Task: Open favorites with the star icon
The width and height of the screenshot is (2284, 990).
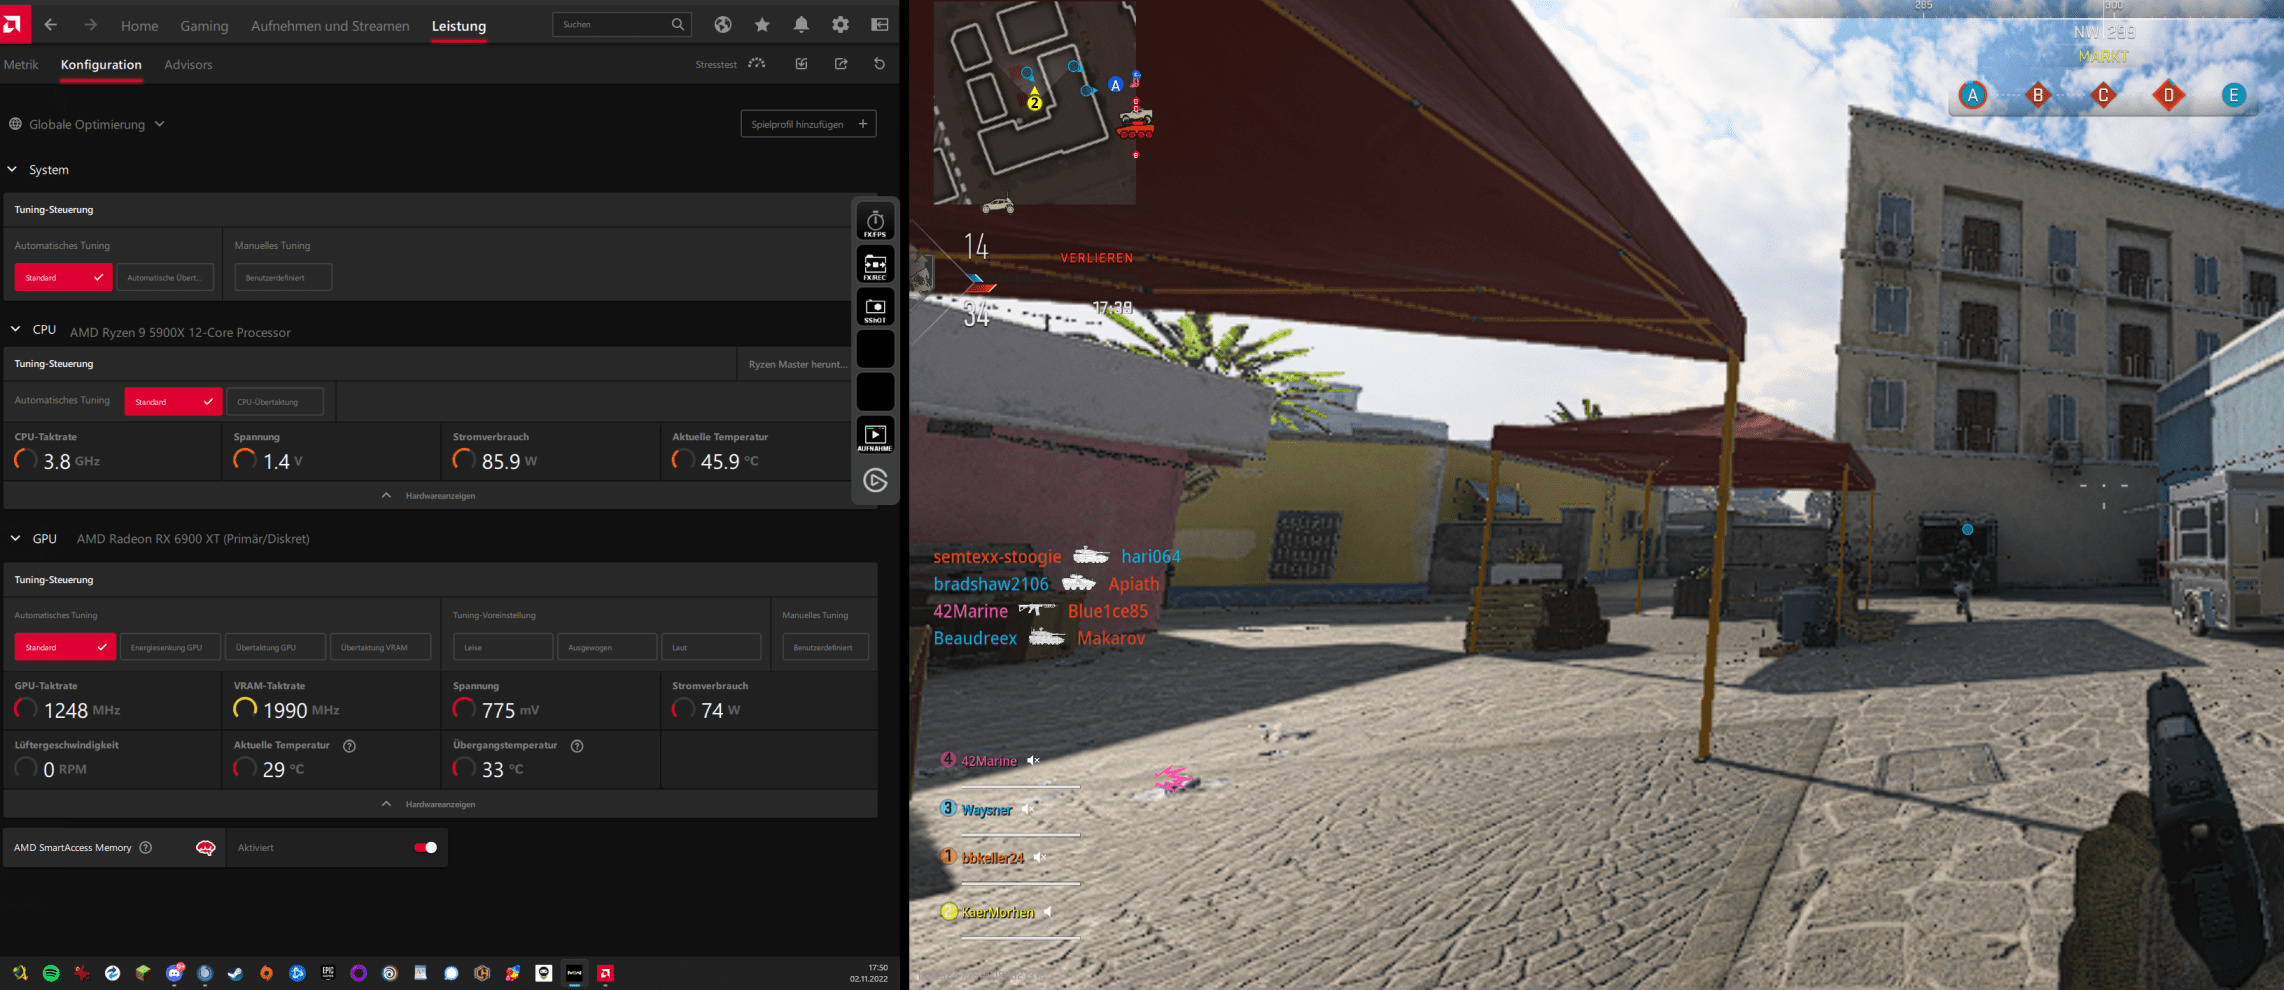Action: [762, 25]
